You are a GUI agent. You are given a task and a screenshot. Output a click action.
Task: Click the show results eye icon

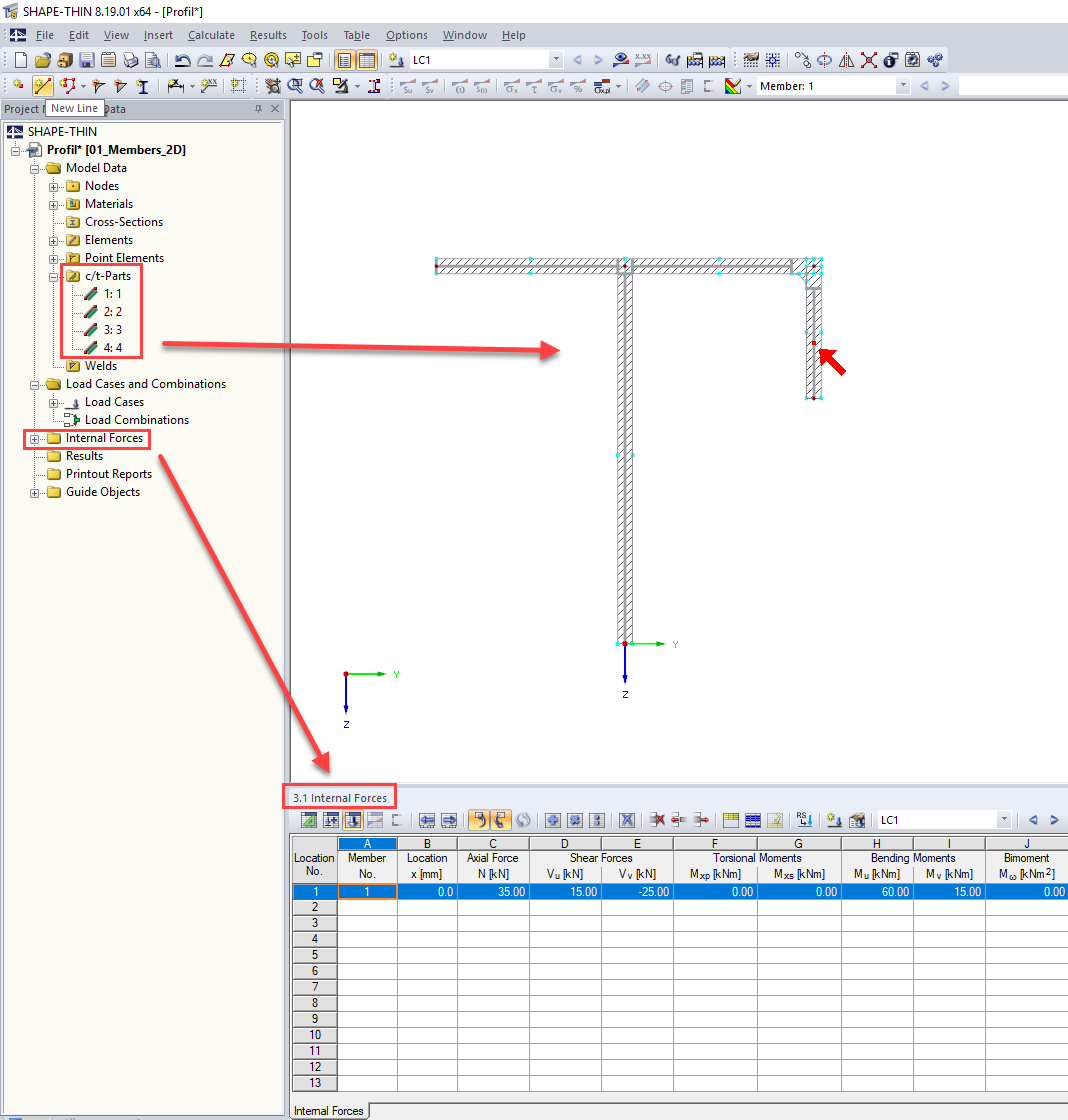coord(621,60)
